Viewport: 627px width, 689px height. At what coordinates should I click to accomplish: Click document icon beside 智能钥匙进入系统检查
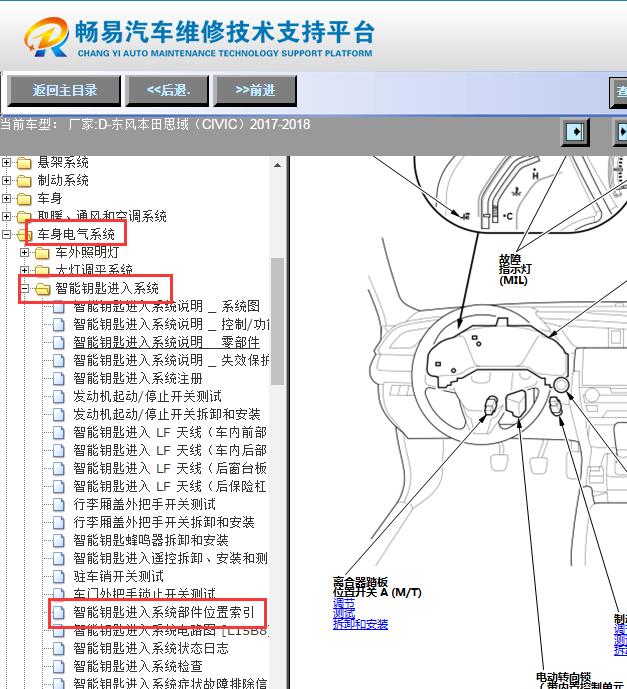58,667
